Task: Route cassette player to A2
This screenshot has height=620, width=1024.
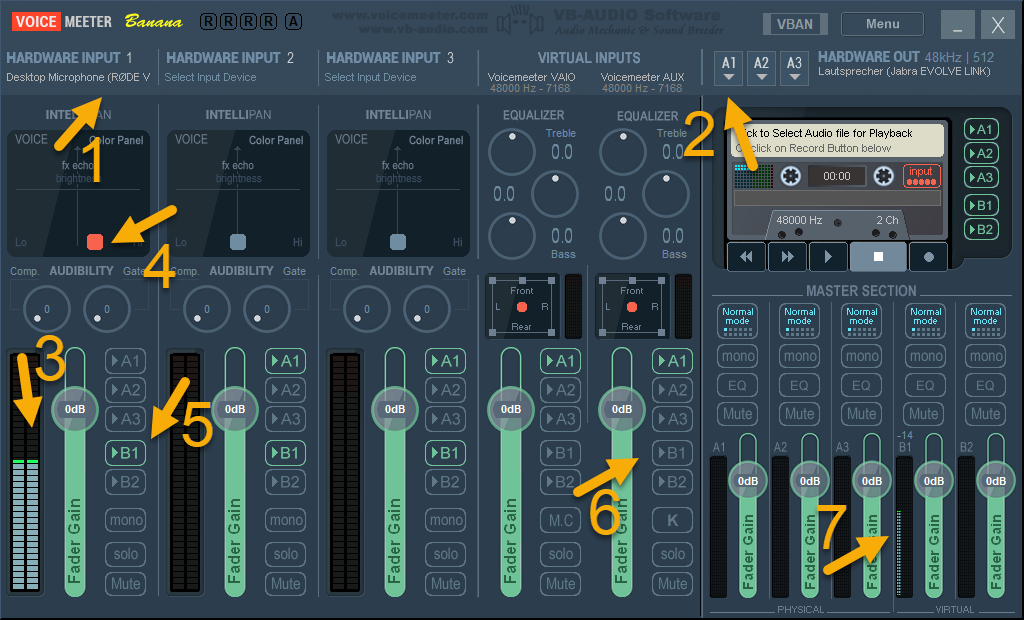Action: pyautogui.click(x=981, y=154)
